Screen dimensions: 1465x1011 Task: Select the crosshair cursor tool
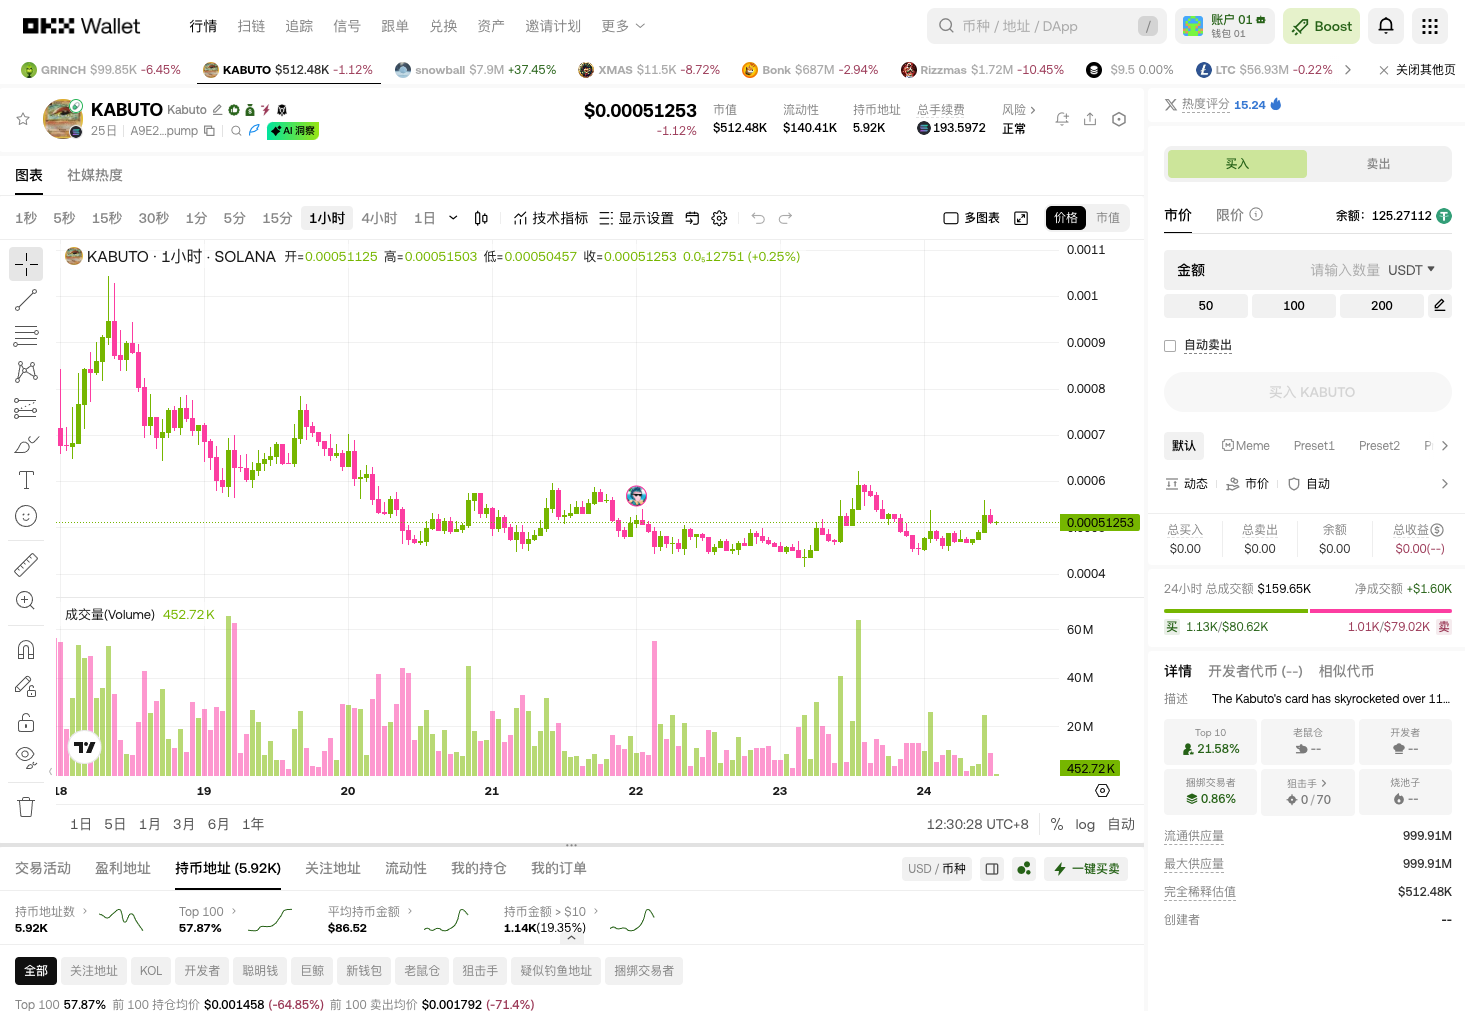tap(26, 264)
